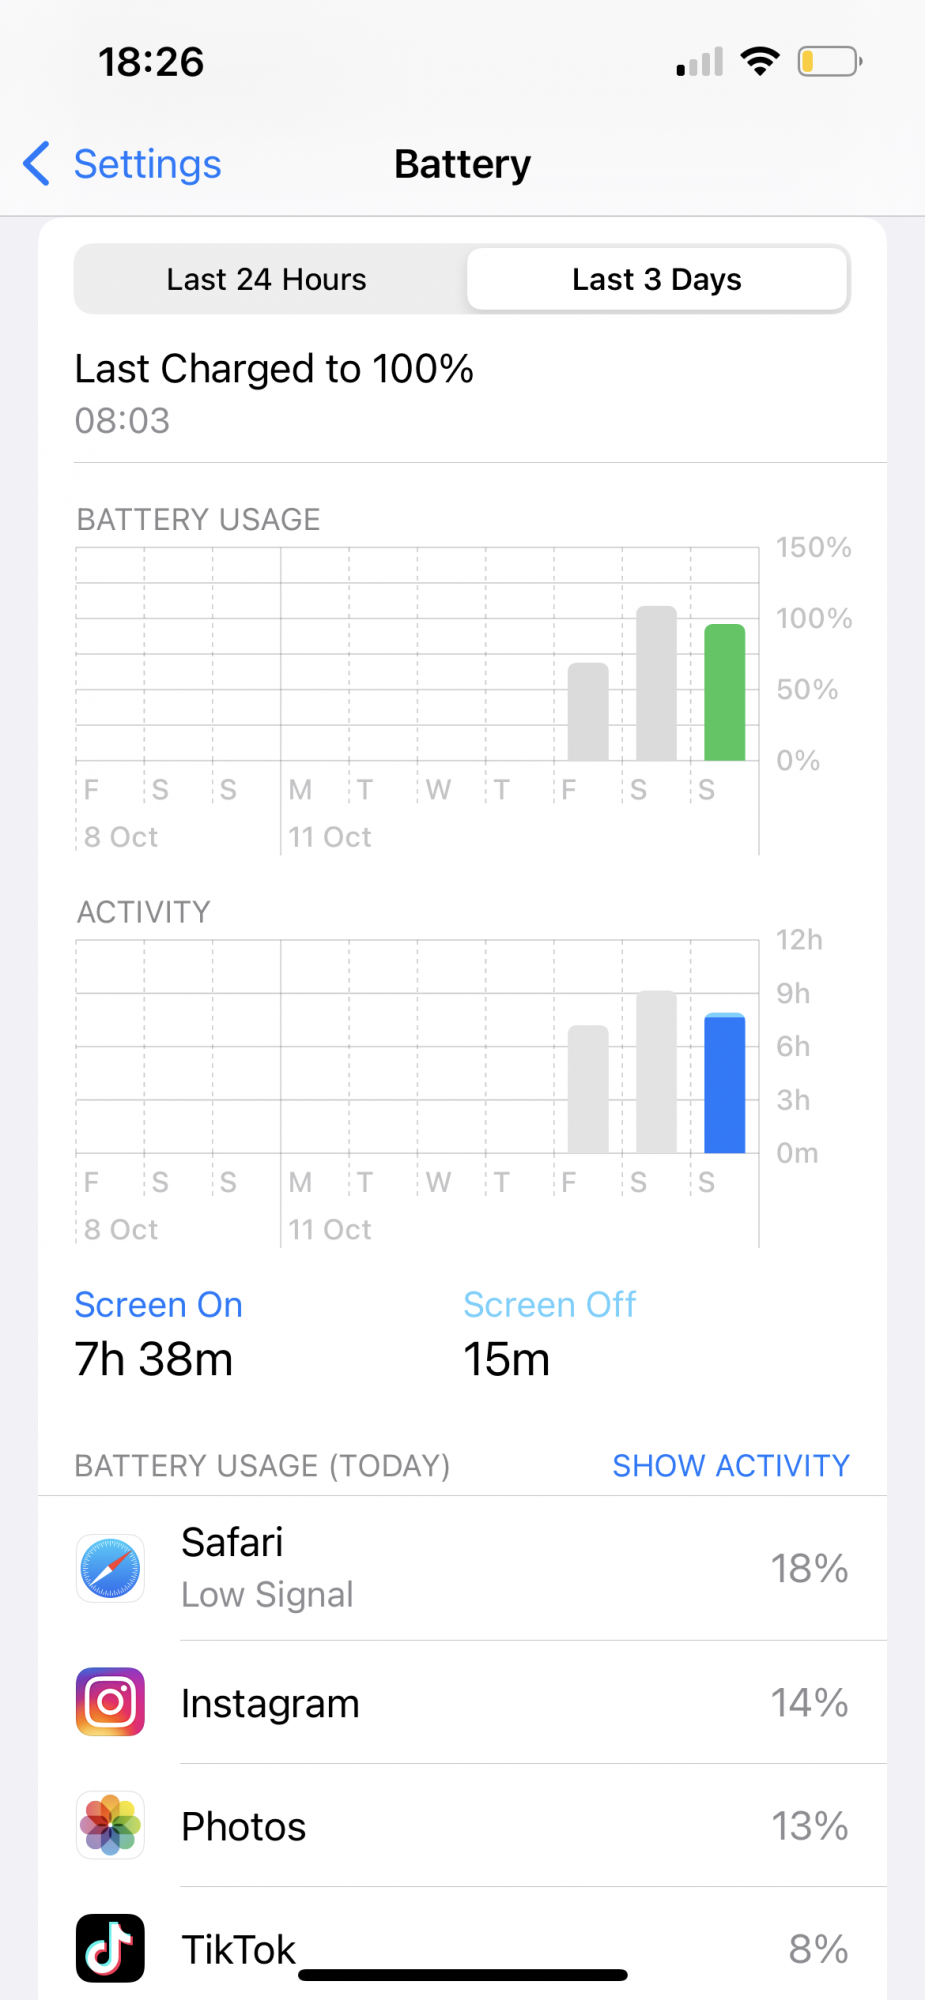Tap the shortest gray activity bar

coord(588,1089)
